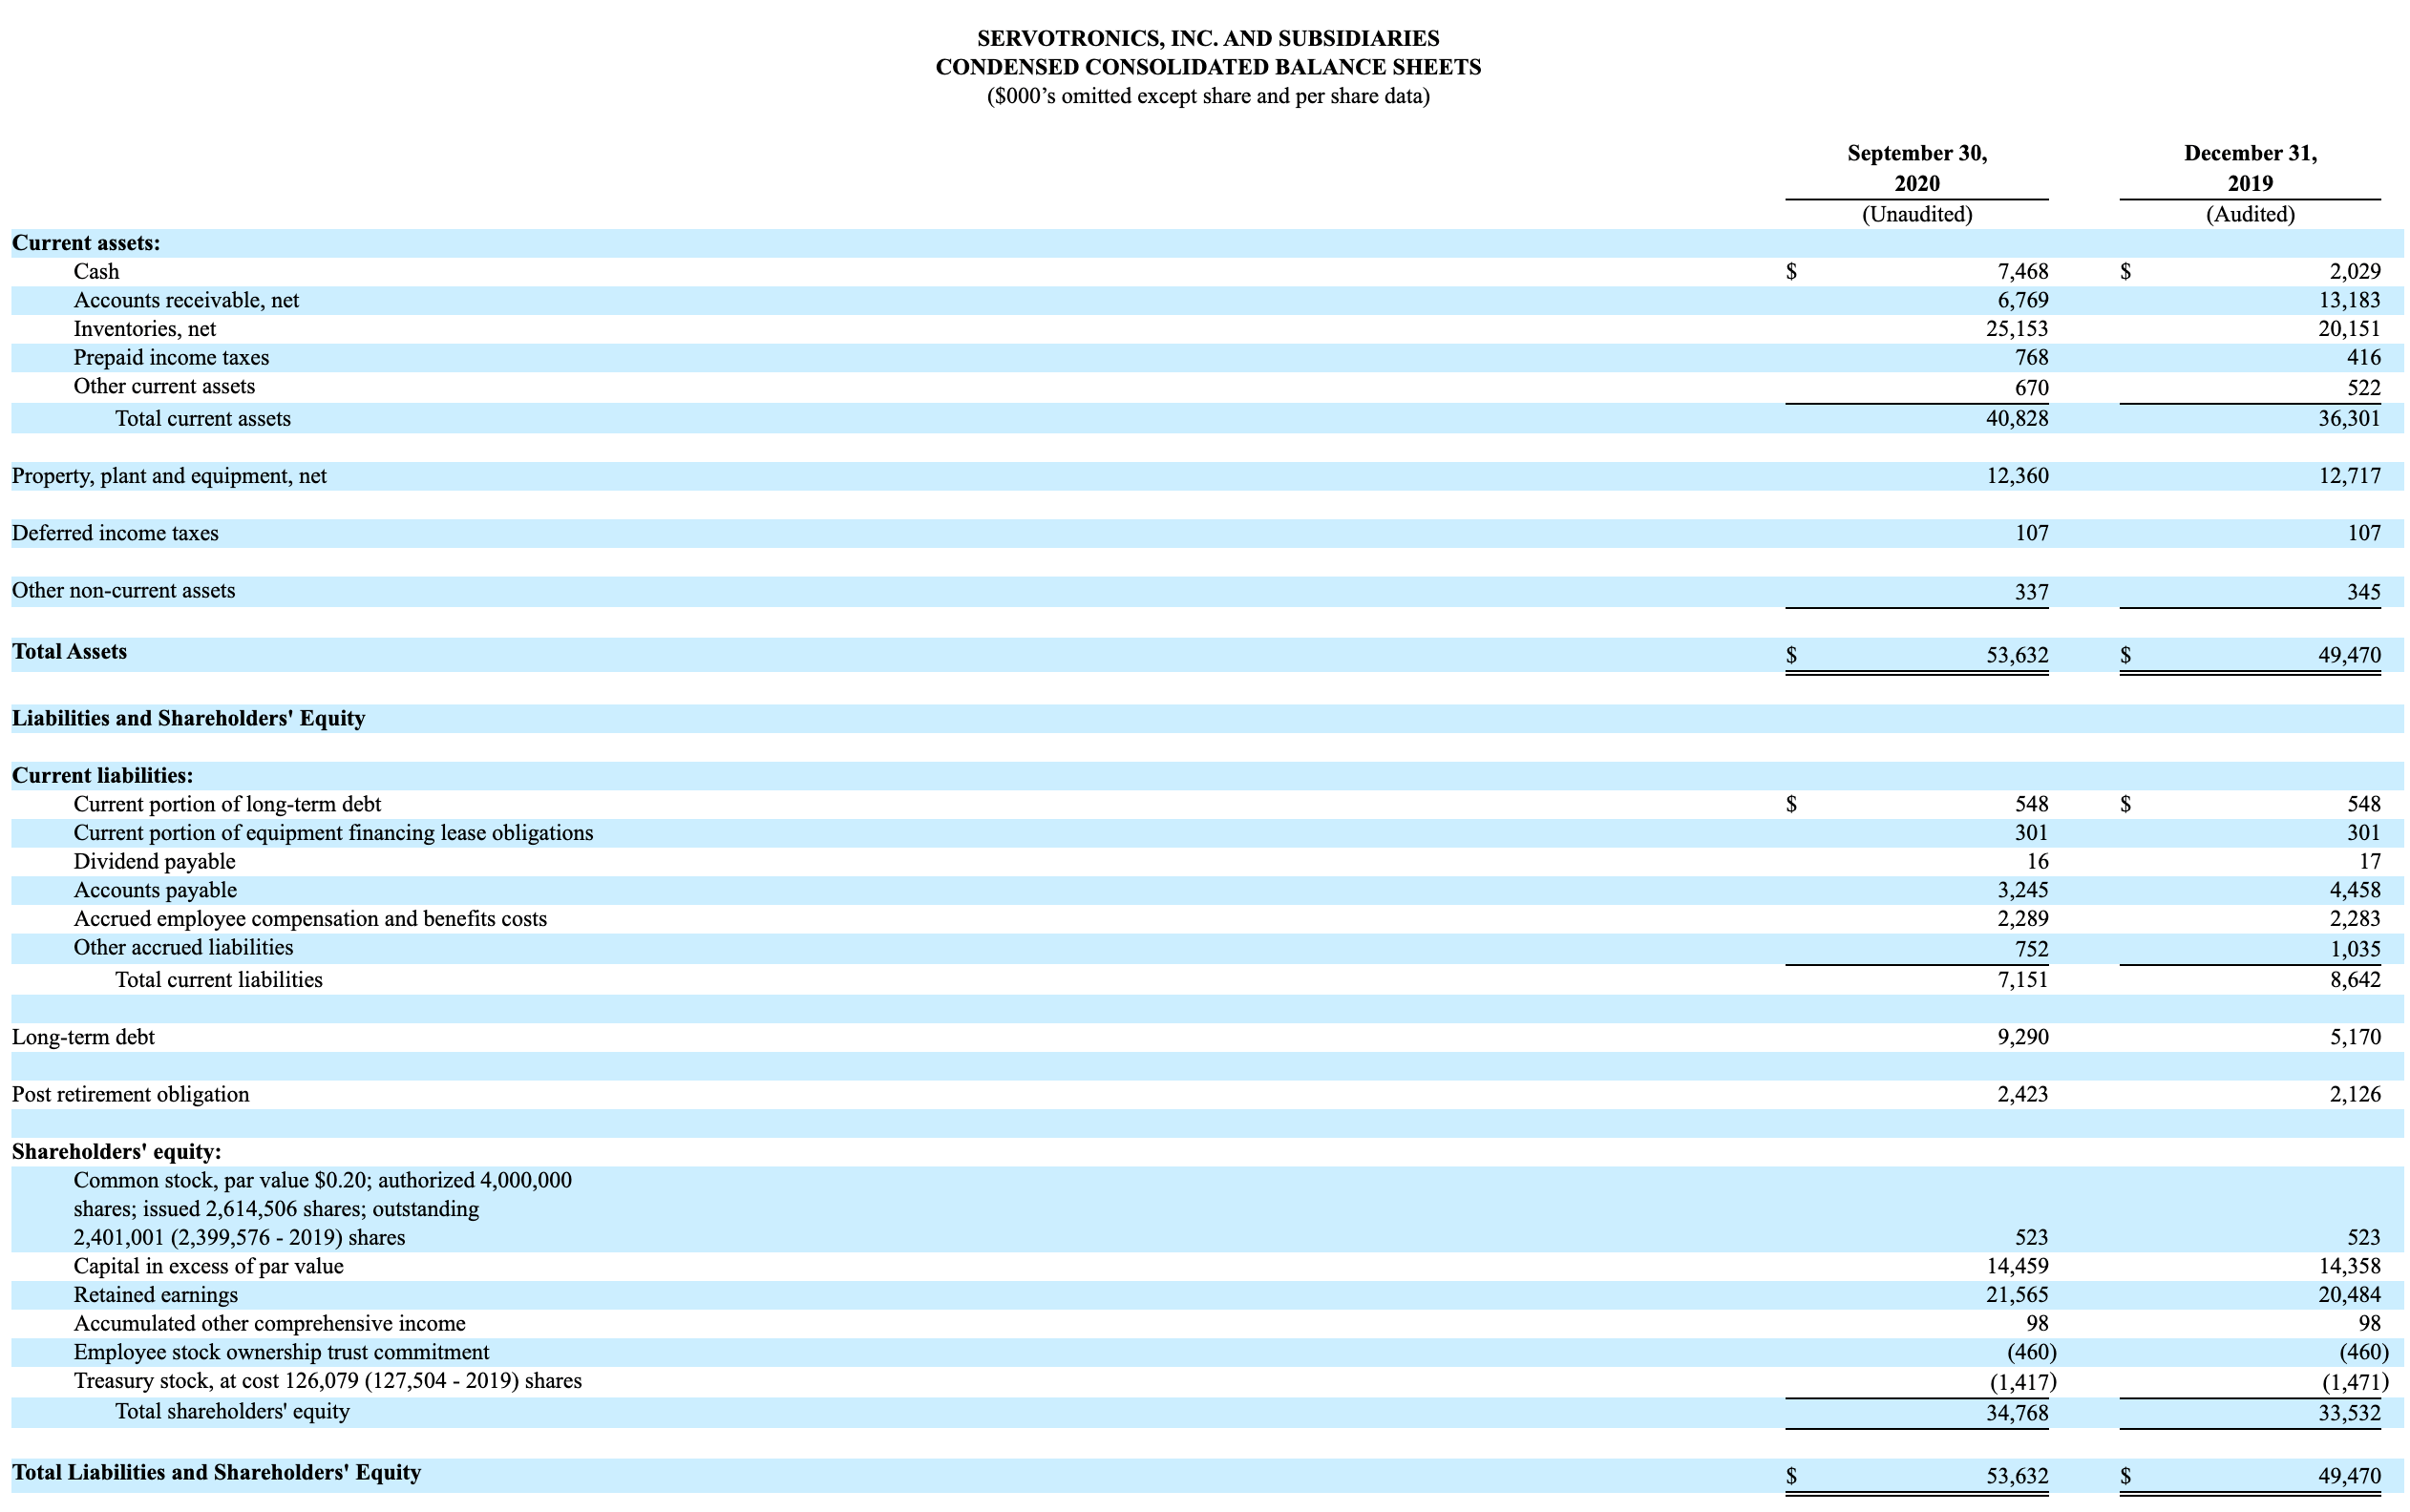Select accounts payable value 3,245

coord(2022,891)
